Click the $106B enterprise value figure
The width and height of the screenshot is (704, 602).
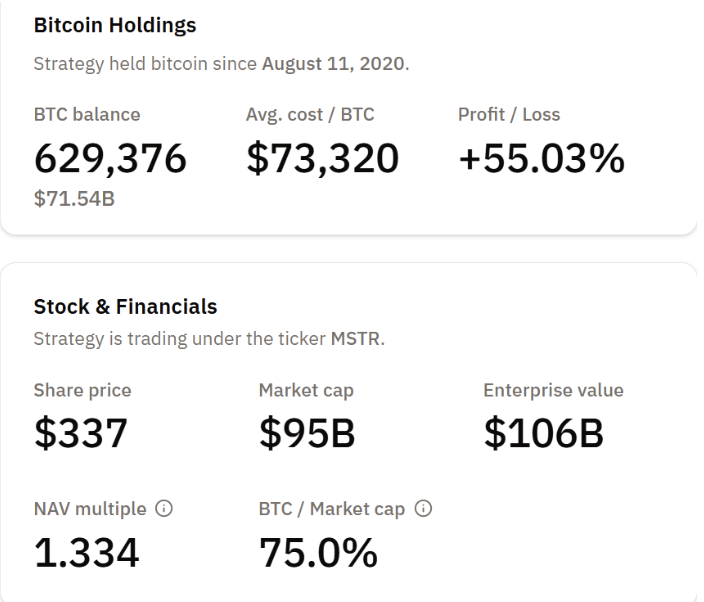point(543,432)
